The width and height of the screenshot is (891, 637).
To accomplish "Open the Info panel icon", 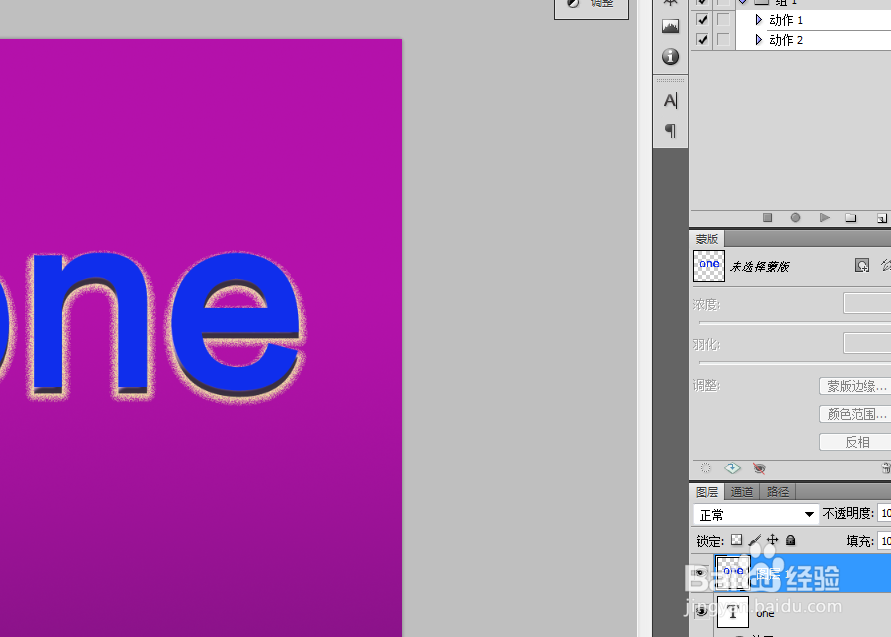I will [x=671, y=56].
